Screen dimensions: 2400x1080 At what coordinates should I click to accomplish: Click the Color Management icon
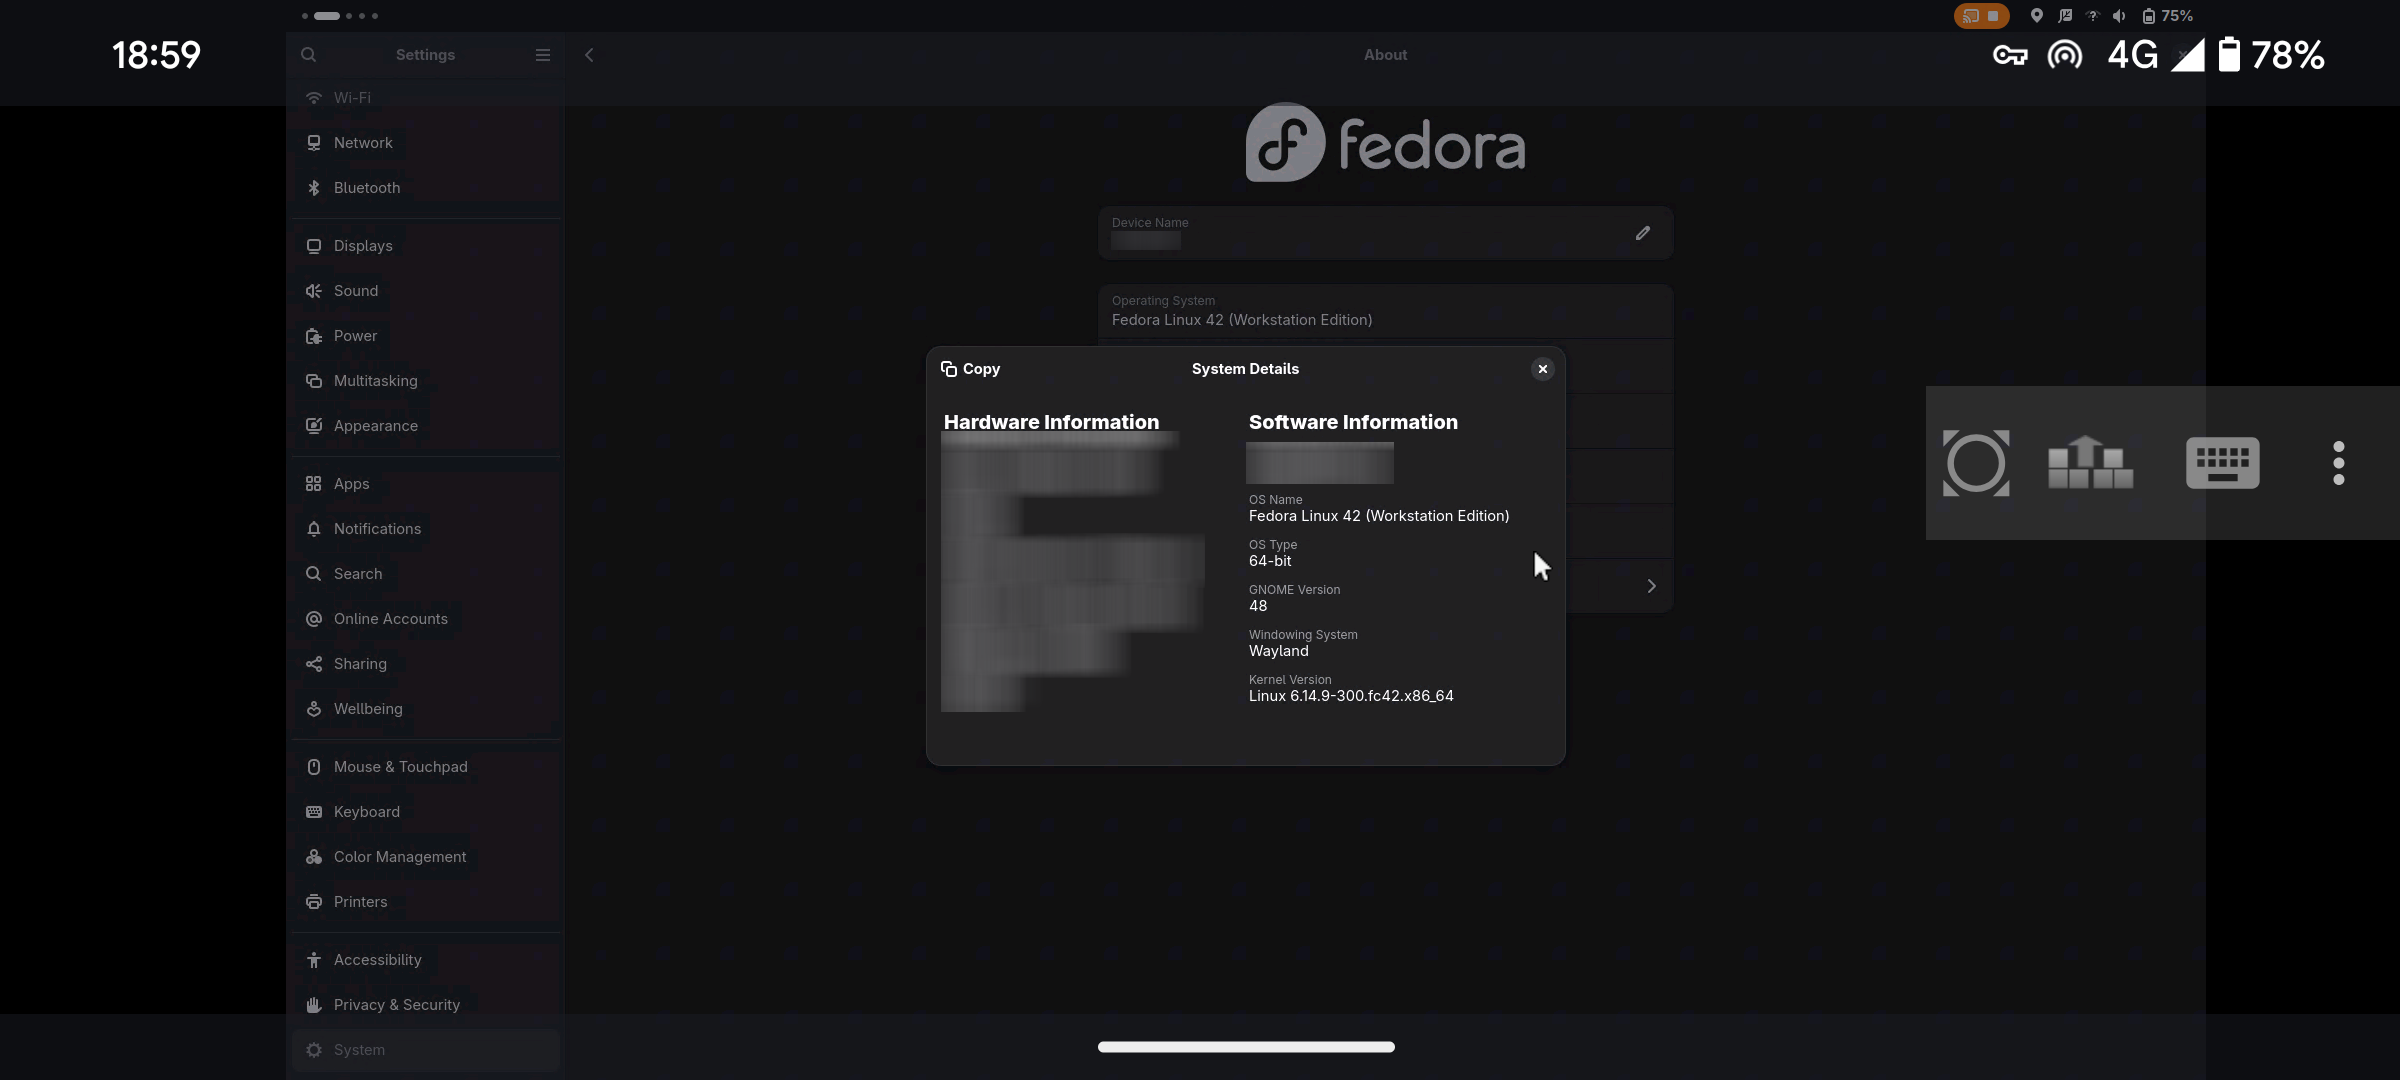[314, 857]
